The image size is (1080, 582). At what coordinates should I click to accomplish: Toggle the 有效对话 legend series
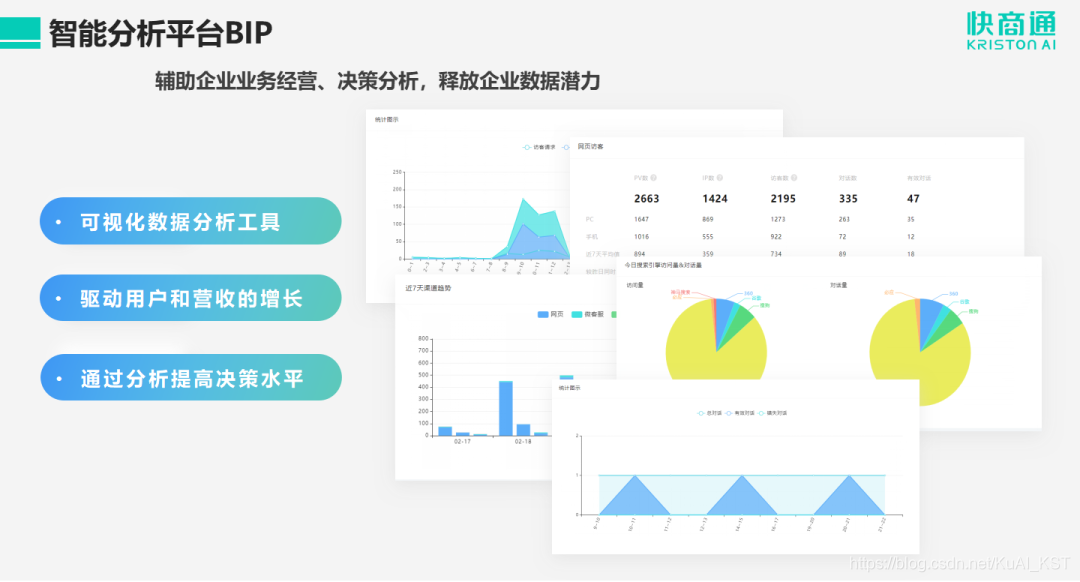(x=741, y=413)
